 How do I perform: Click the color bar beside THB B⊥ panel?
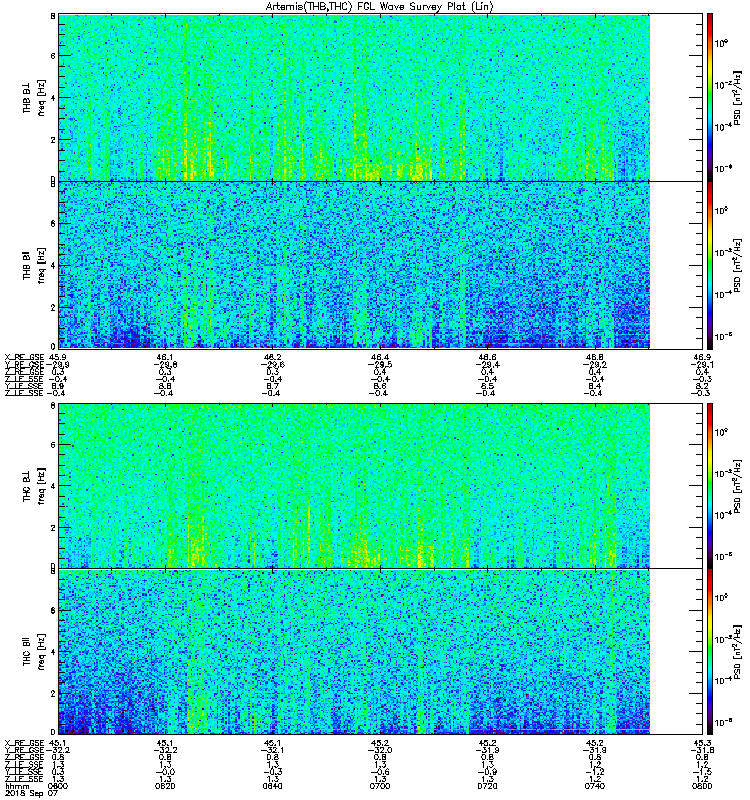click(x=710, y=97)
